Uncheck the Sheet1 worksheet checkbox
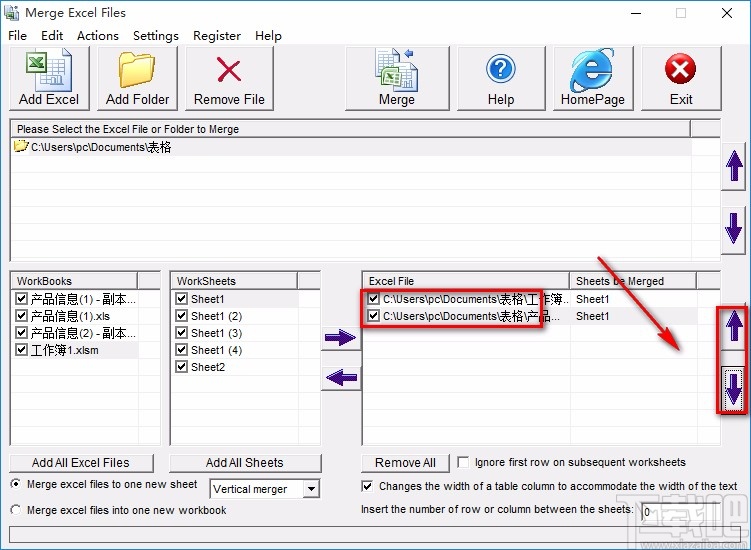The height and width of the screenshot is (550, 751). pos(181,299)
